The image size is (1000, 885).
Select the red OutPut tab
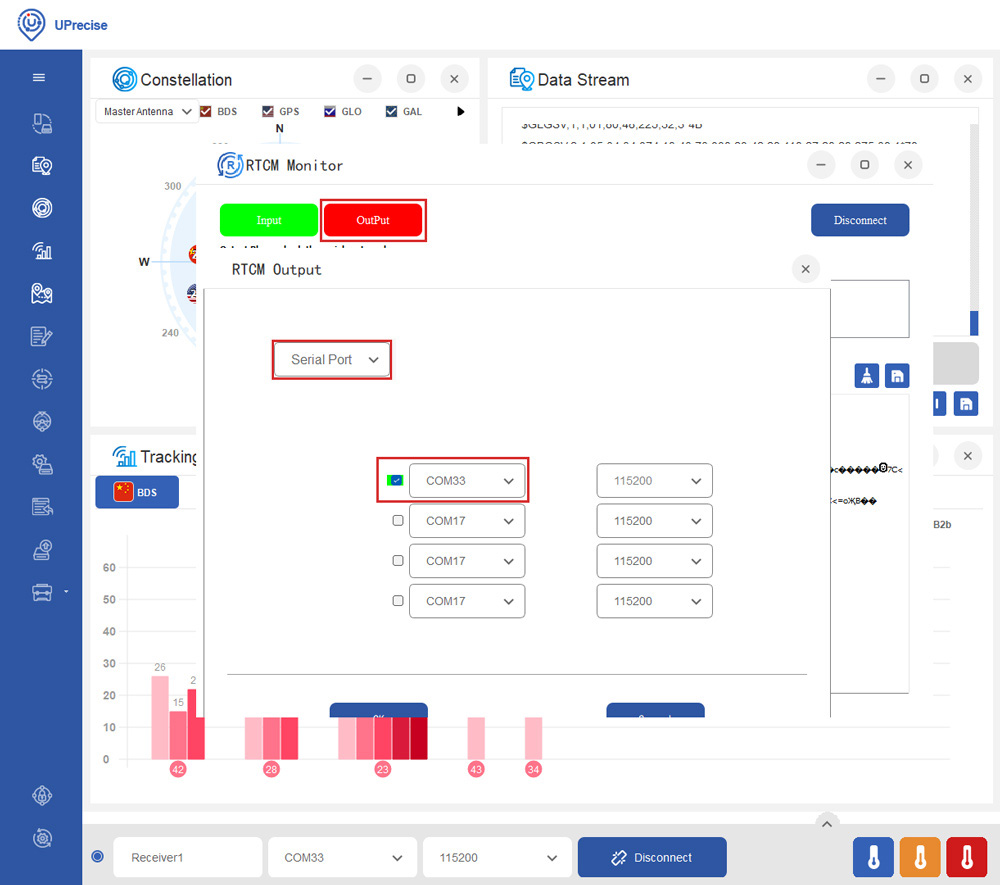(x=373, y=220)
